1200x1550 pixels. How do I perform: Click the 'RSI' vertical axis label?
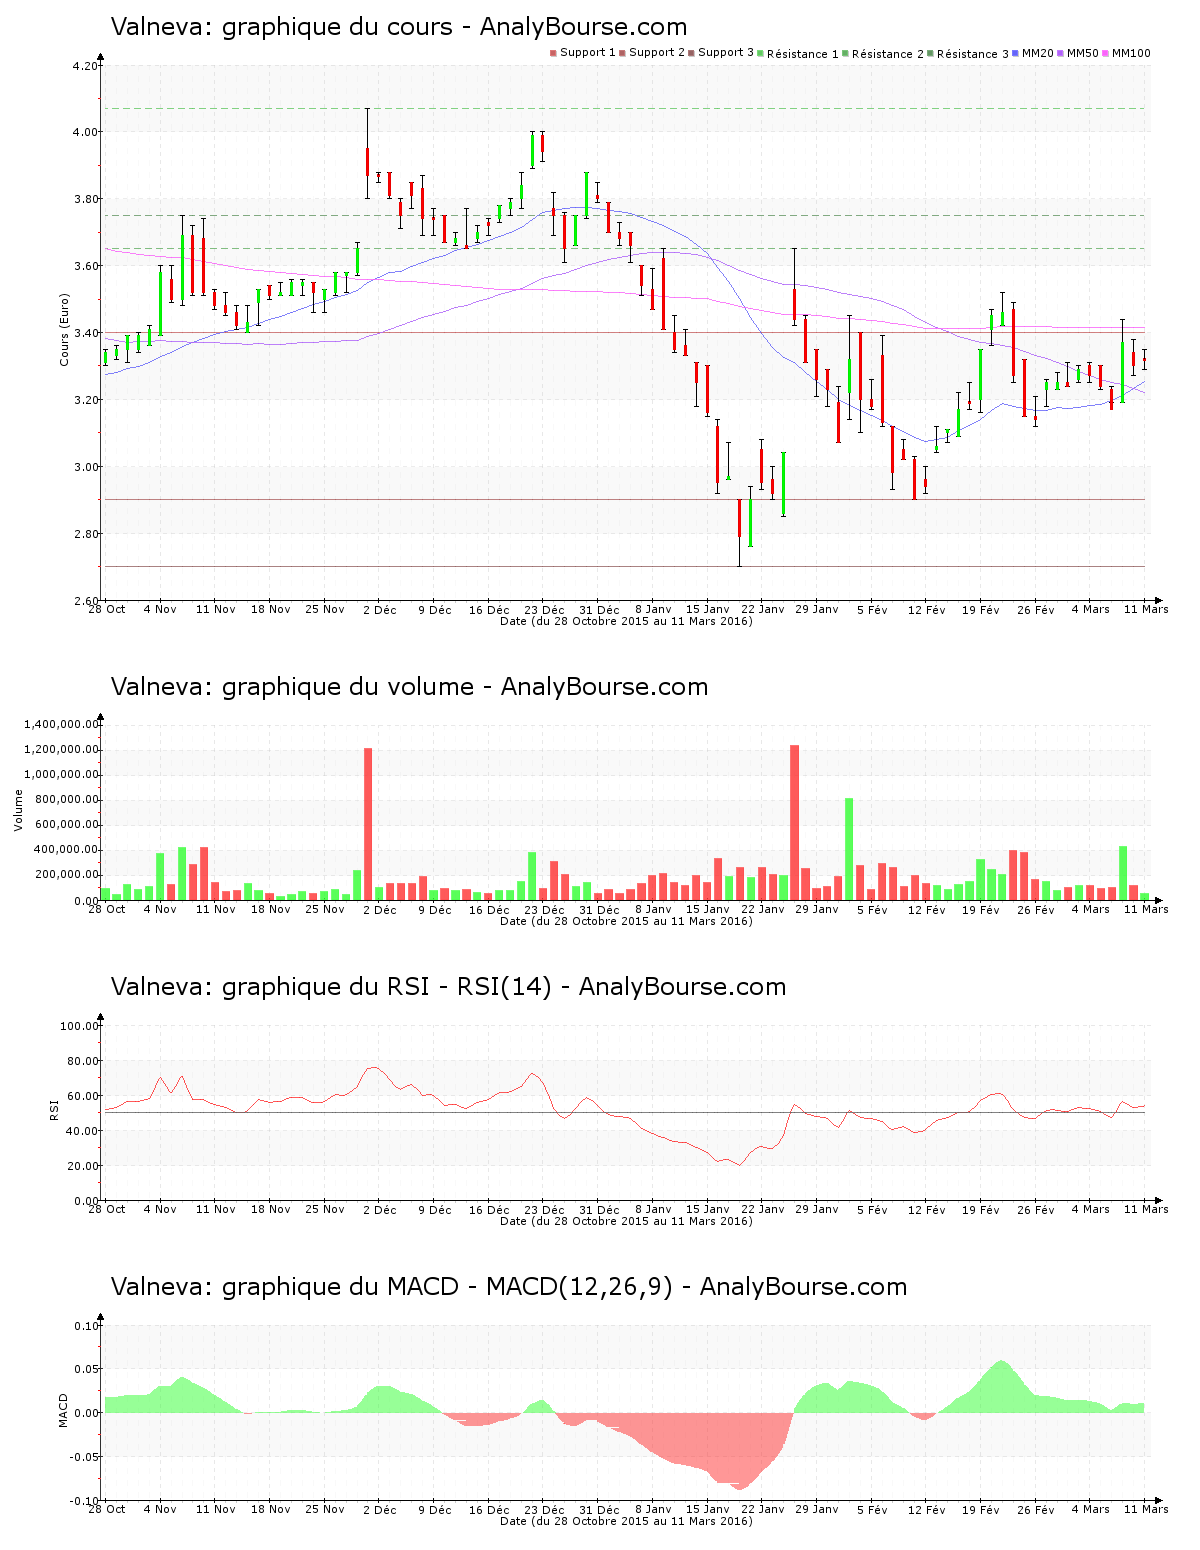click(54, 1109)
